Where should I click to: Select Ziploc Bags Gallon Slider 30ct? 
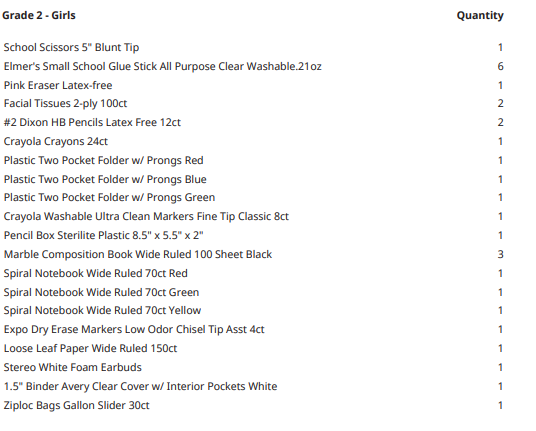pos(77,405)
